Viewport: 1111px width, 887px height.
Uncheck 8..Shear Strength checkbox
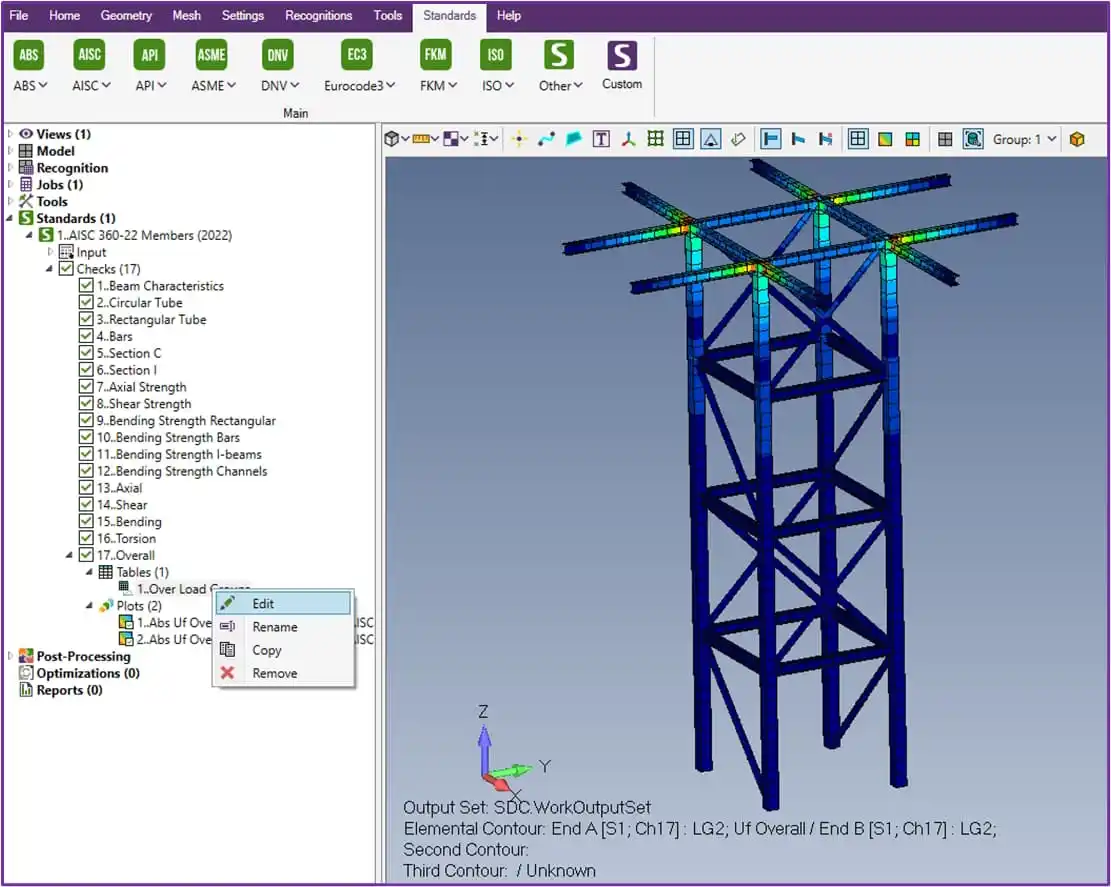pyautogui.click(x=86, y=403)
